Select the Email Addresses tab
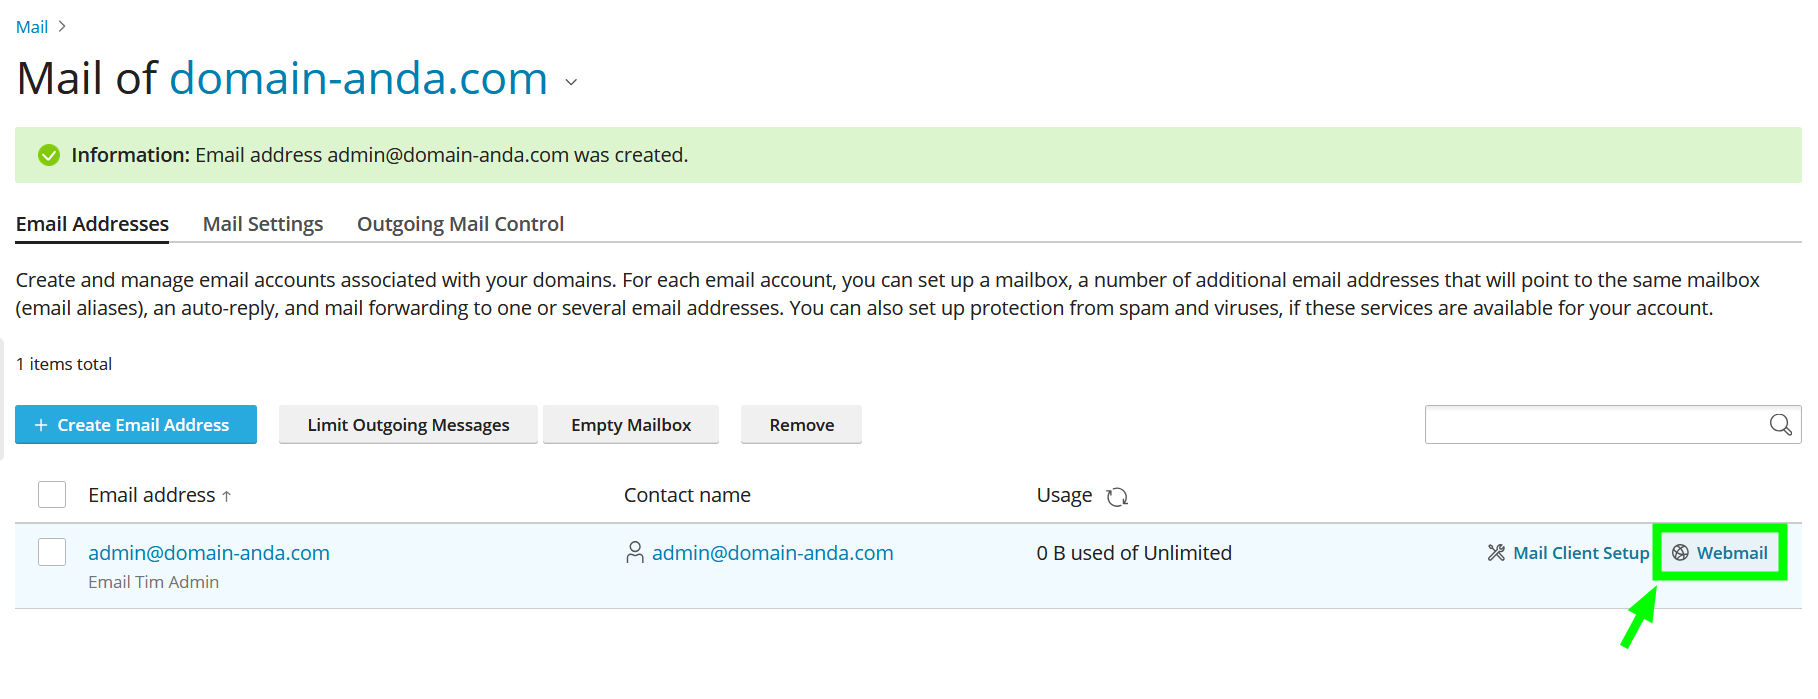 tap(92, 224)
